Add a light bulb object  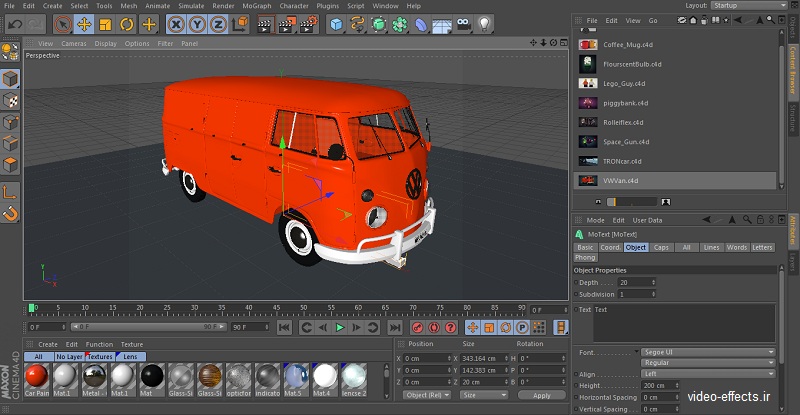[x=485, y=24]
